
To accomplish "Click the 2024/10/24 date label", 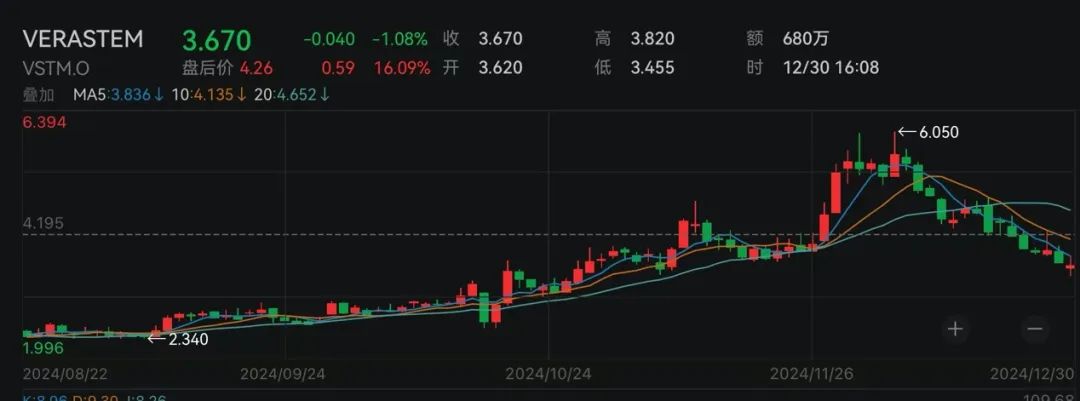I will tap(548, 373).
